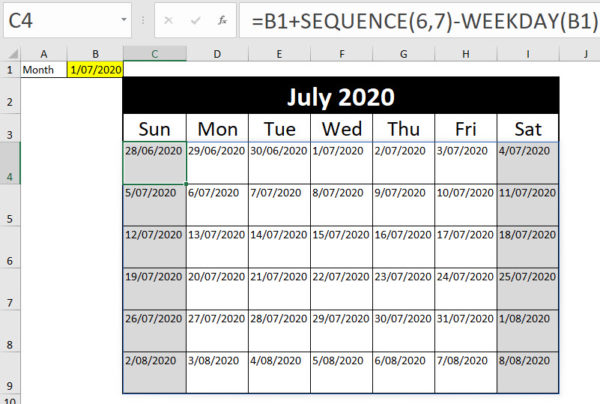The image size is (600, 404).
Task: Click the Insert Function fx icon
Action: 222,20
